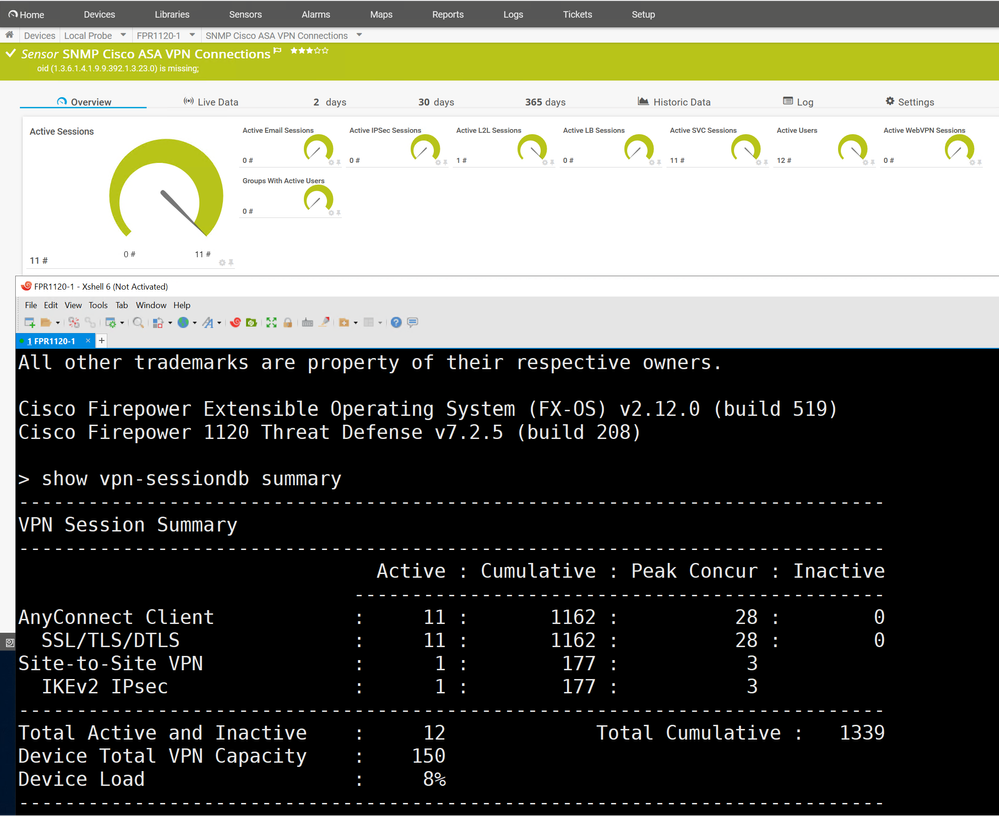Screen dimensions: 999x816
Task: Pin the Active SVC Sessions channel
Action: click(766, 162)
